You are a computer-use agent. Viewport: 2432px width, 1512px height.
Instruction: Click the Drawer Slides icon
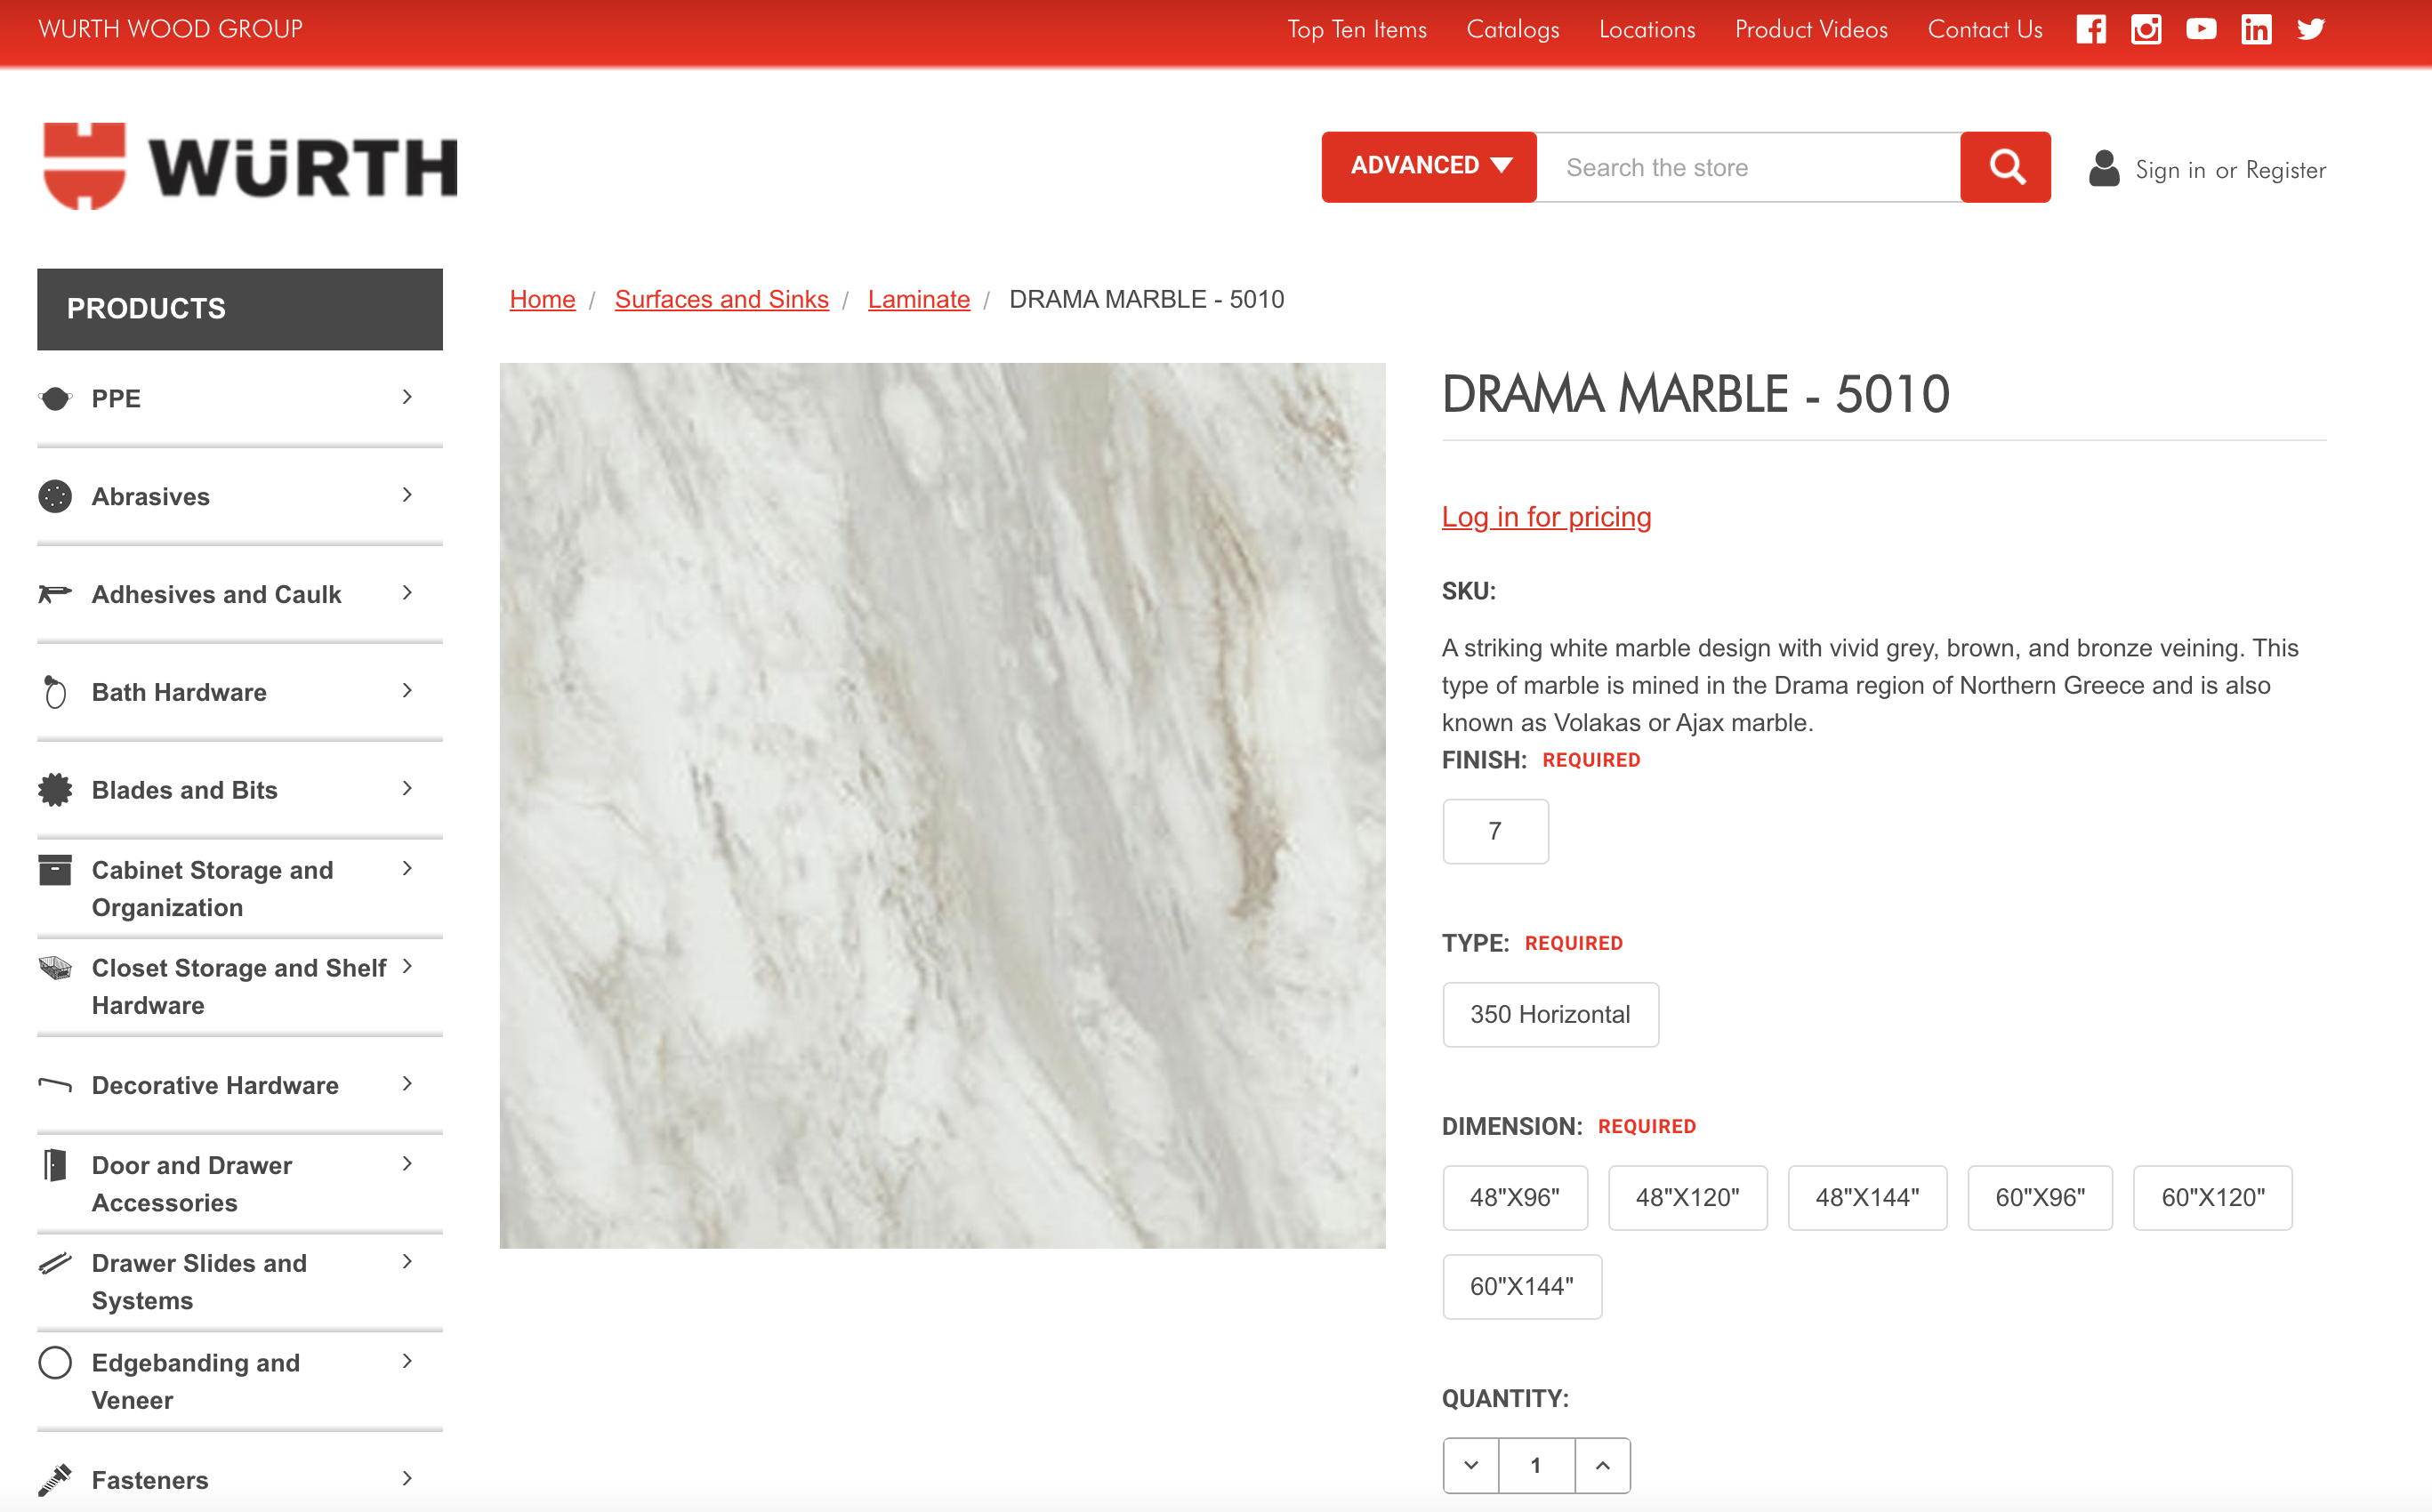[x=55, y=1263]
